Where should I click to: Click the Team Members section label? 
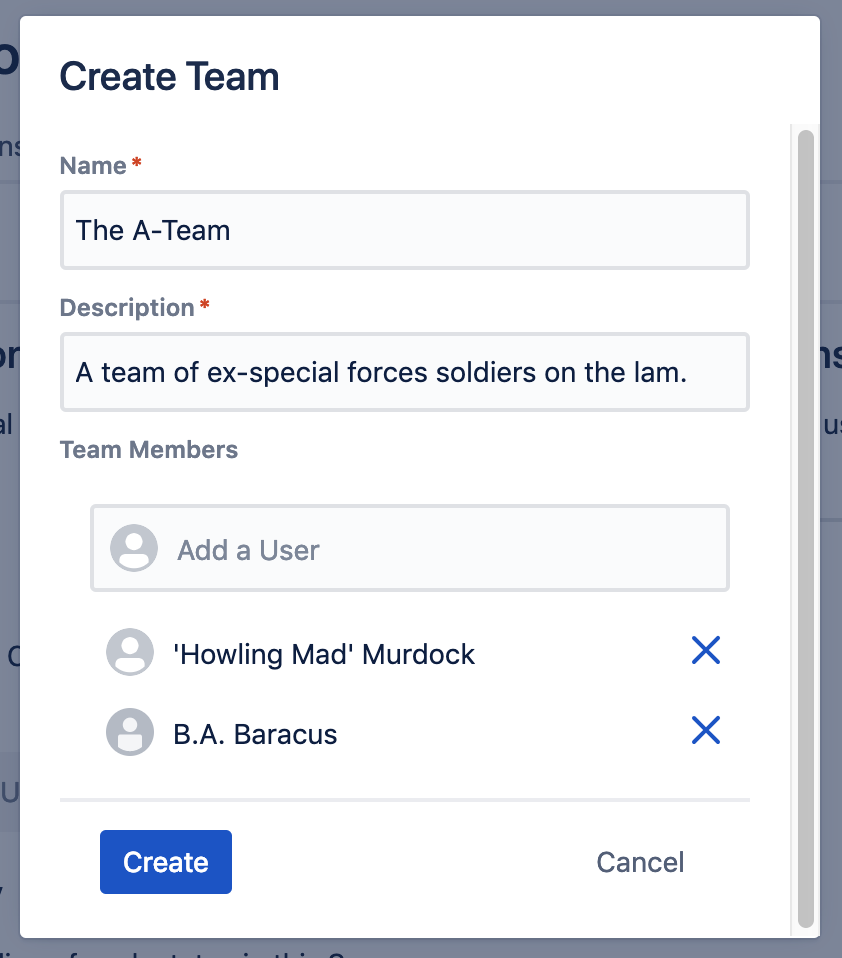(x=149, y=450)
